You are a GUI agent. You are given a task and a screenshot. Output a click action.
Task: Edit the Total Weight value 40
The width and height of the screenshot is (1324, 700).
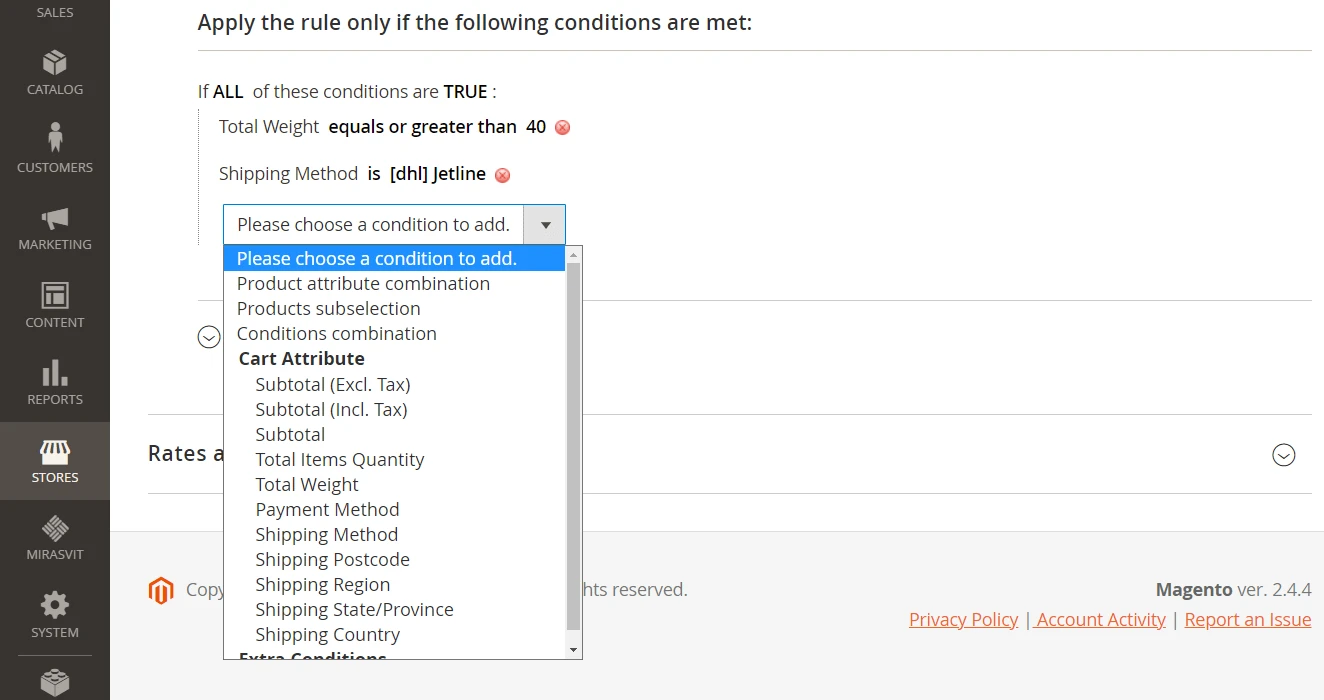(x=536, y=127)
